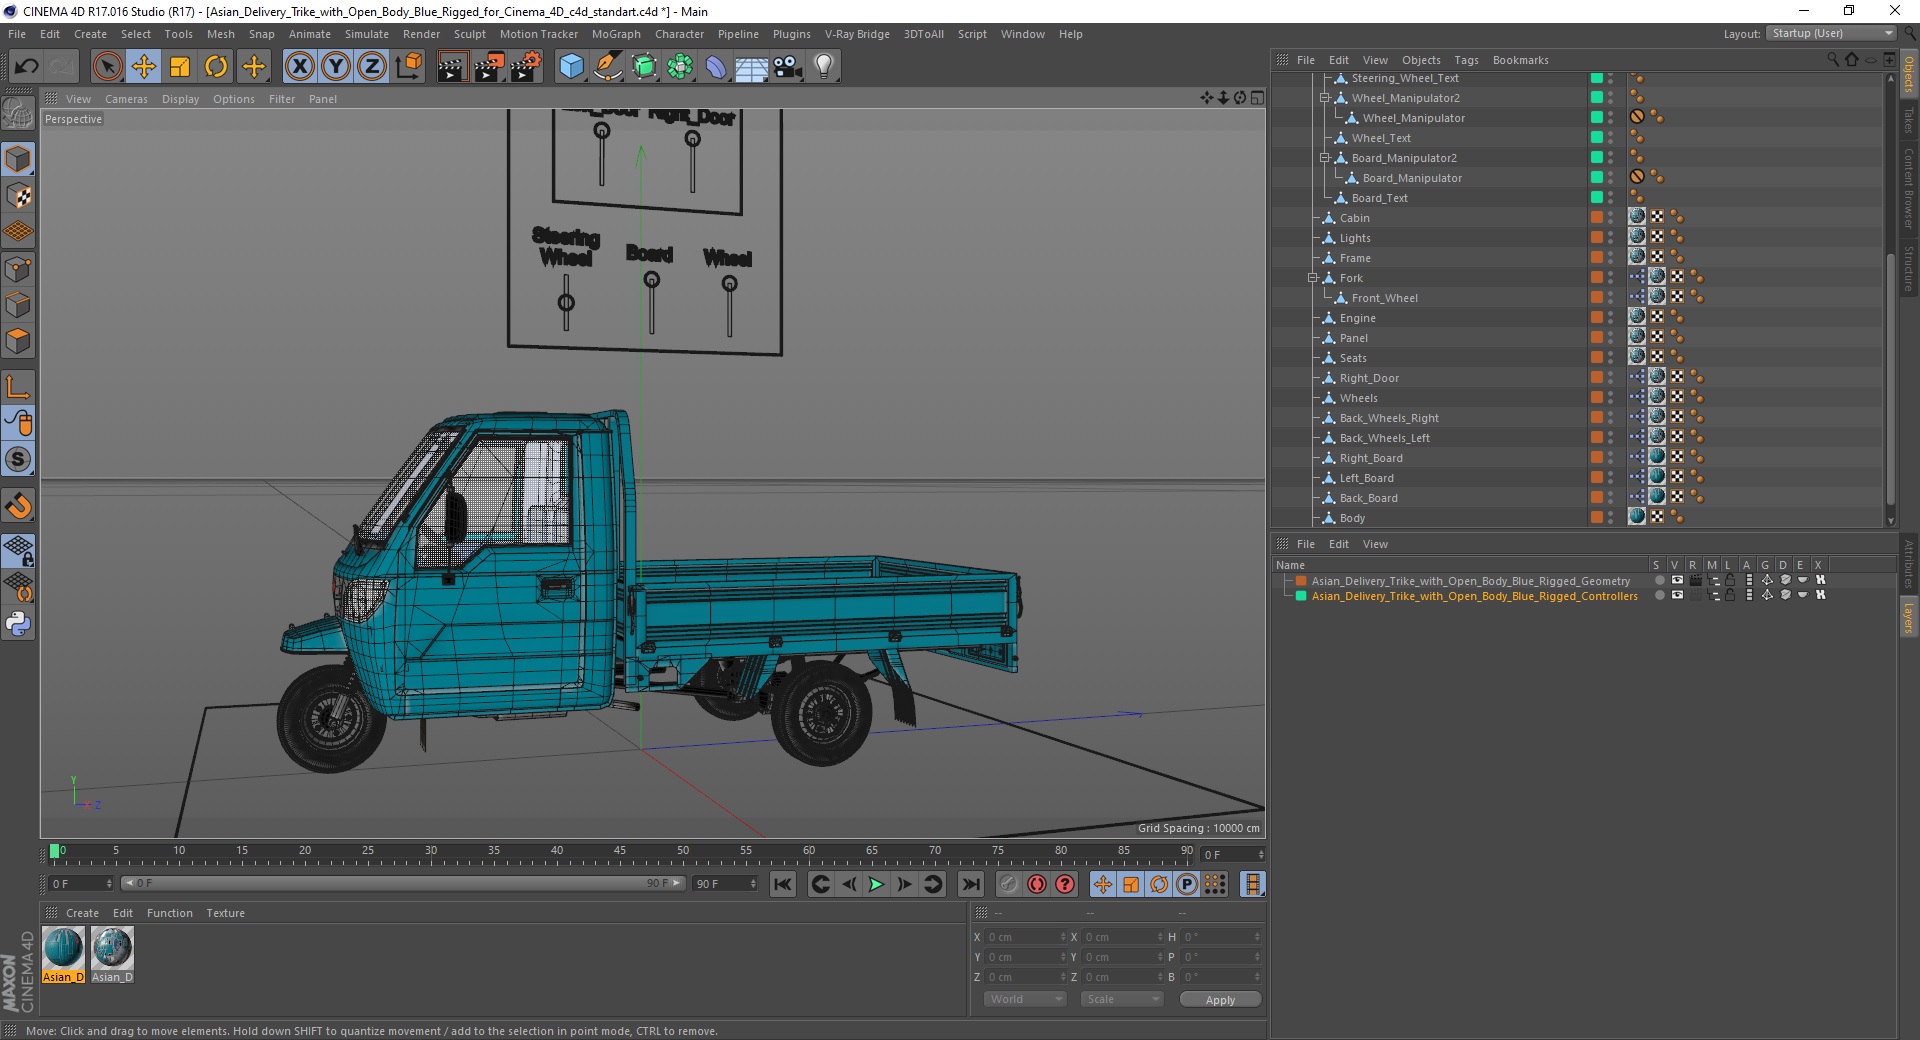1920x1040 pixels.
Task: Switch to Texture mode
Action: coord(18,196)
